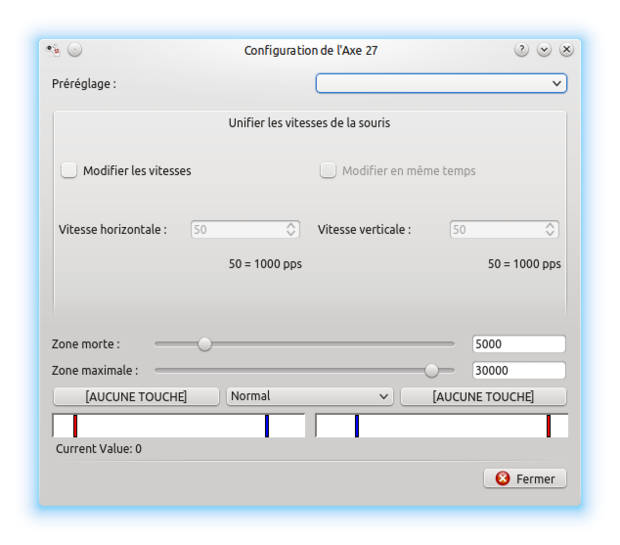Click the Vitesse verticale spinbox arrows
The image size is (620, 545).
[x=550, y=230]
